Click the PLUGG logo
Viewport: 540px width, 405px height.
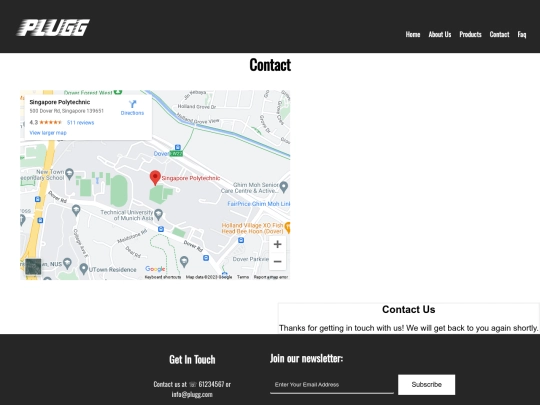point(53,28)
